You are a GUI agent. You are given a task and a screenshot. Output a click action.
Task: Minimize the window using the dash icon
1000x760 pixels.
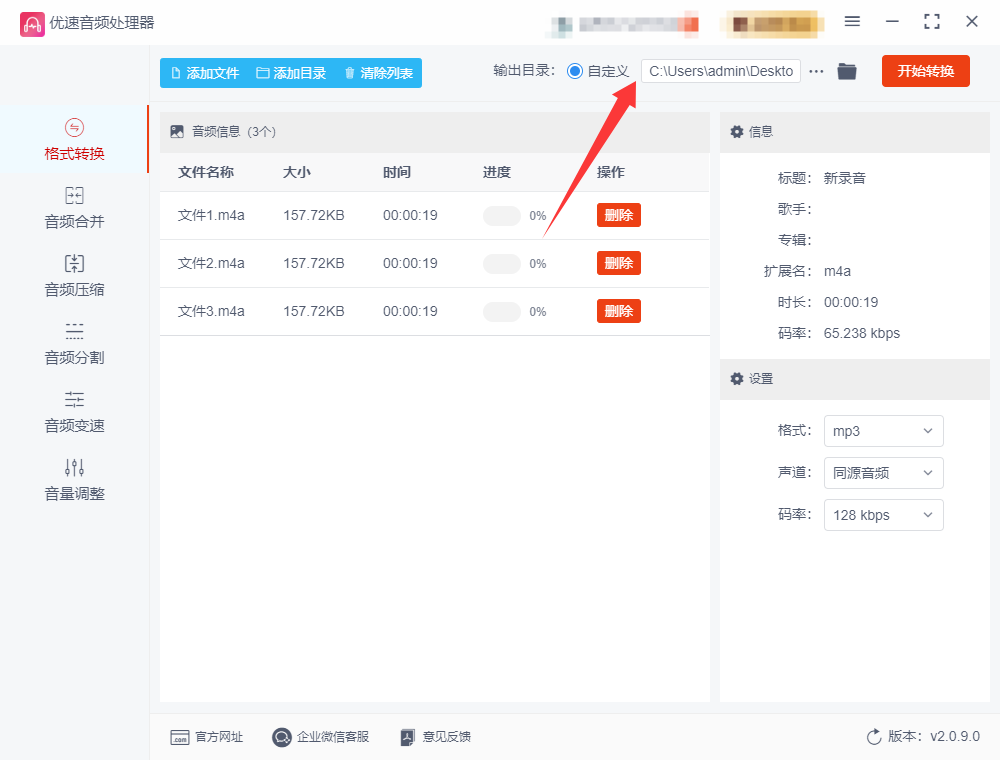point(892,22)
